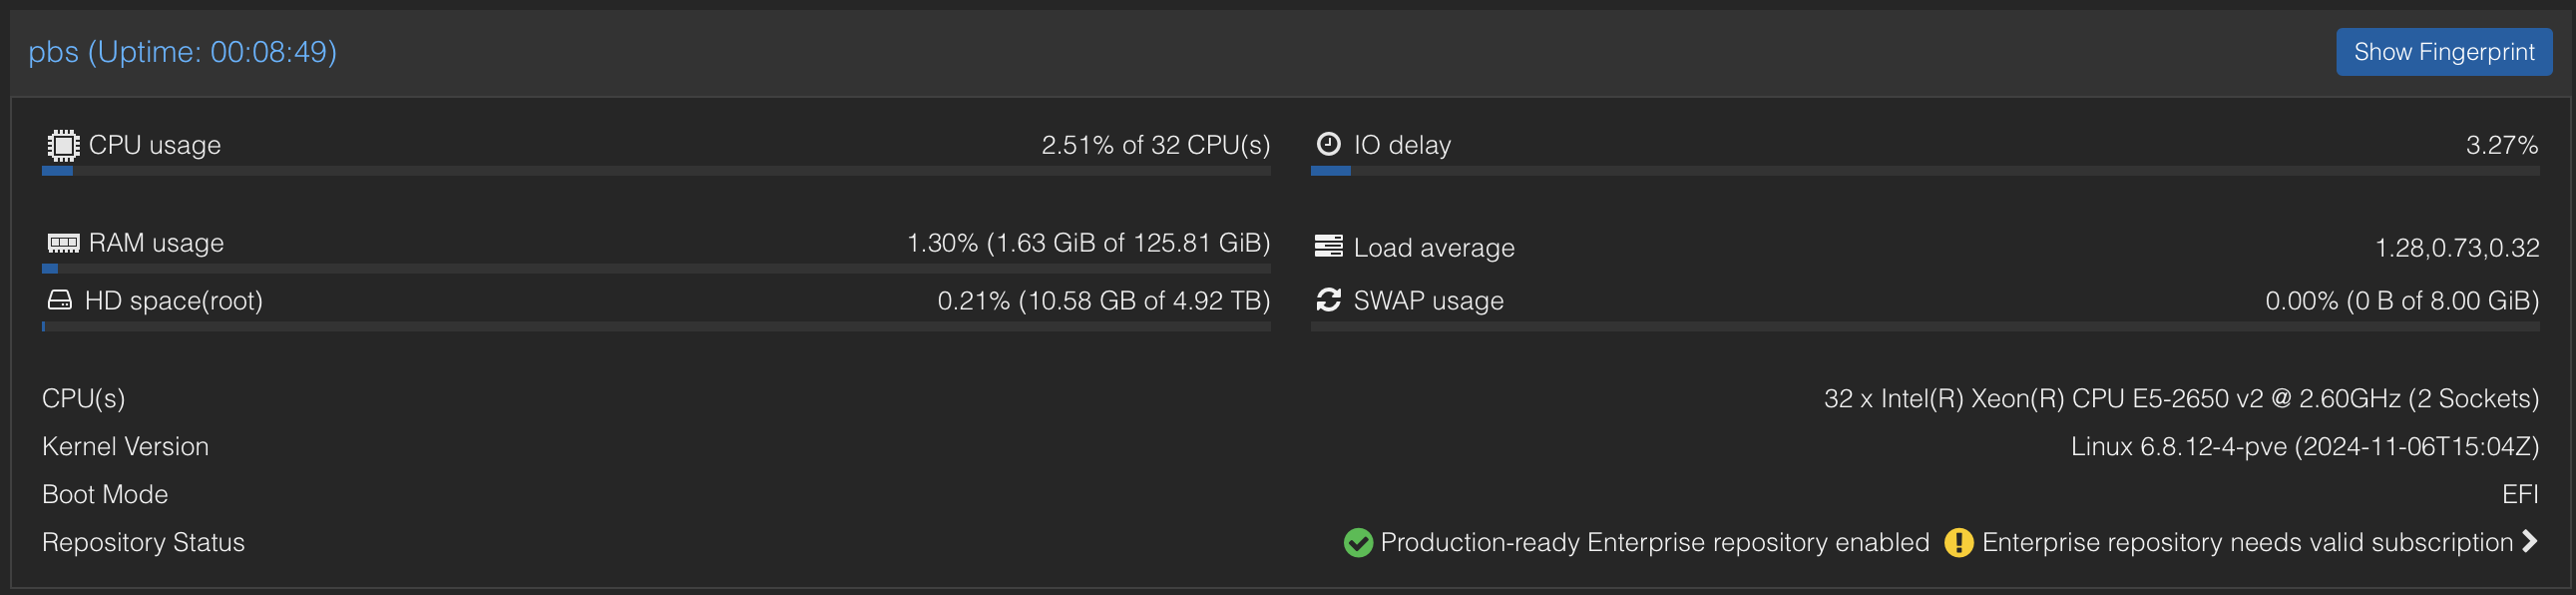This screenshot has width=2576, height=595.
Task: Click the Boot Mode EFI value
Action: [x=2519, y=494]
